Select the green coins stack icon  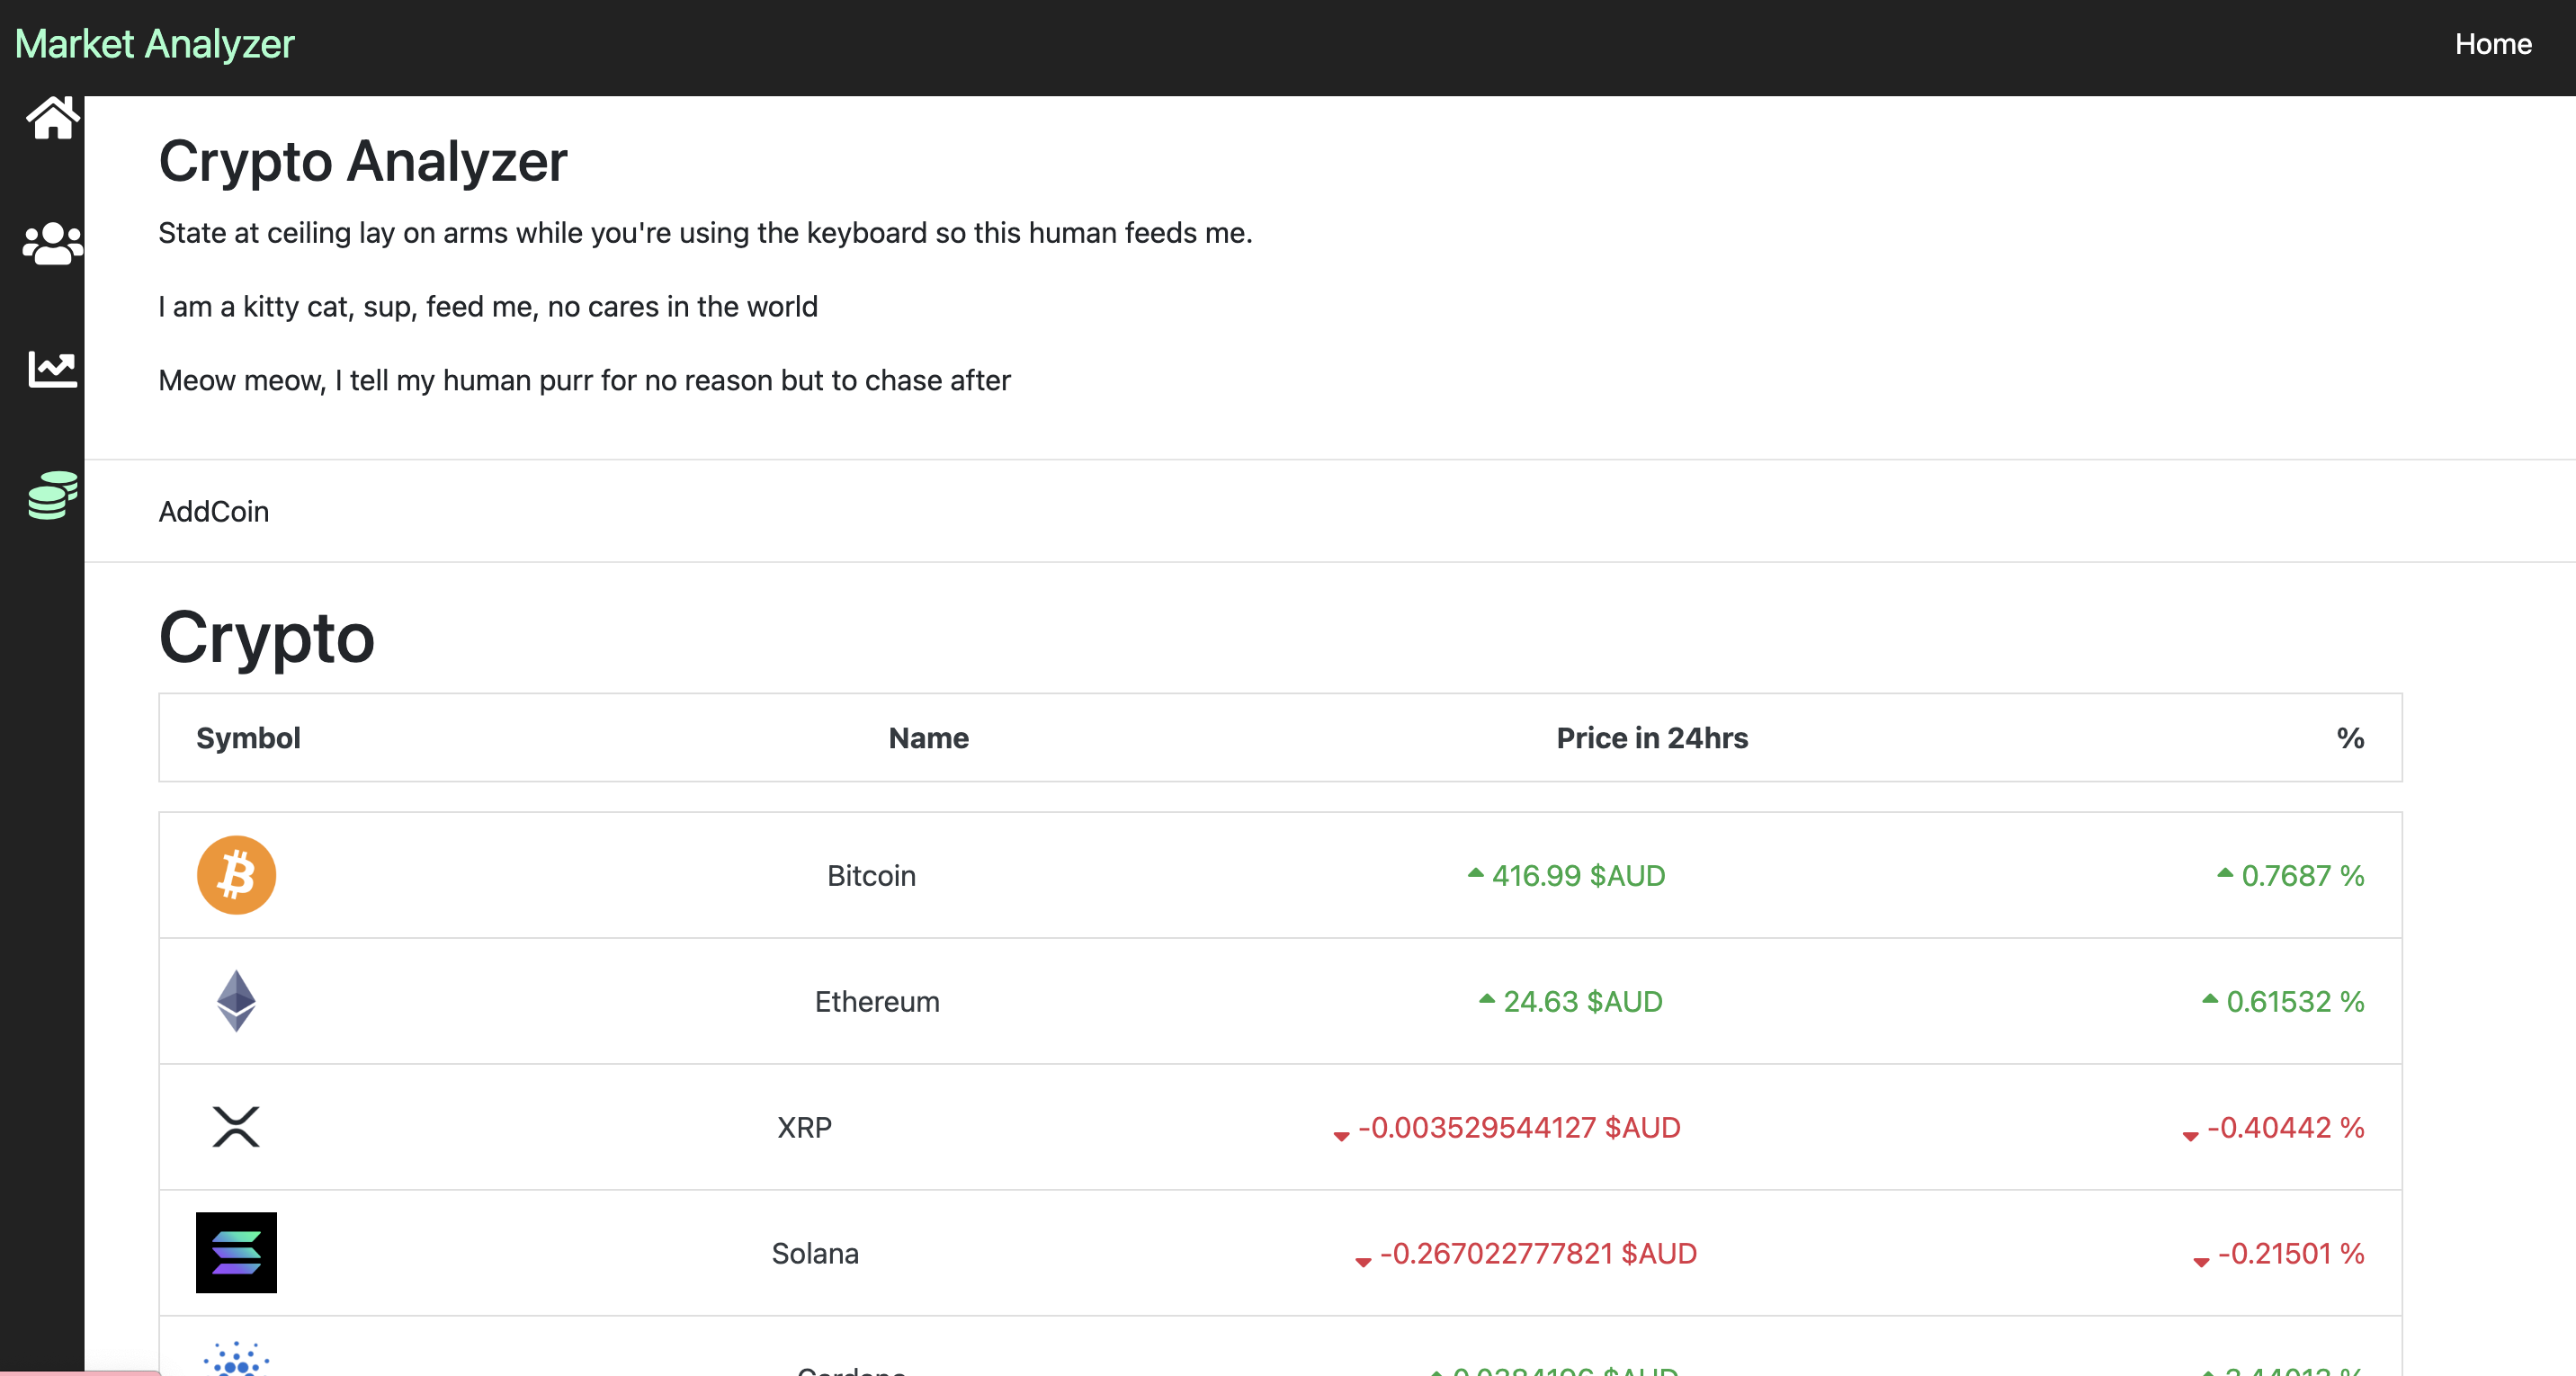pos(52,495)
